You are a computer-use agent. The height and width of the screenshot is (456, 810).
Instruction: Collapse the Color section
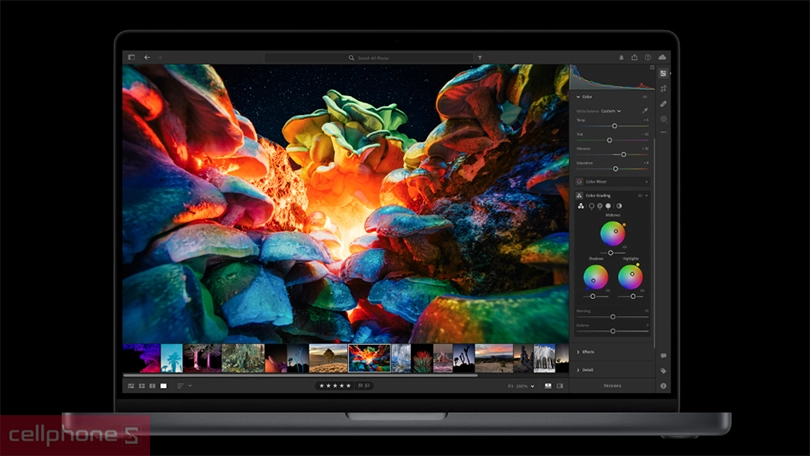tap(579, 97)
